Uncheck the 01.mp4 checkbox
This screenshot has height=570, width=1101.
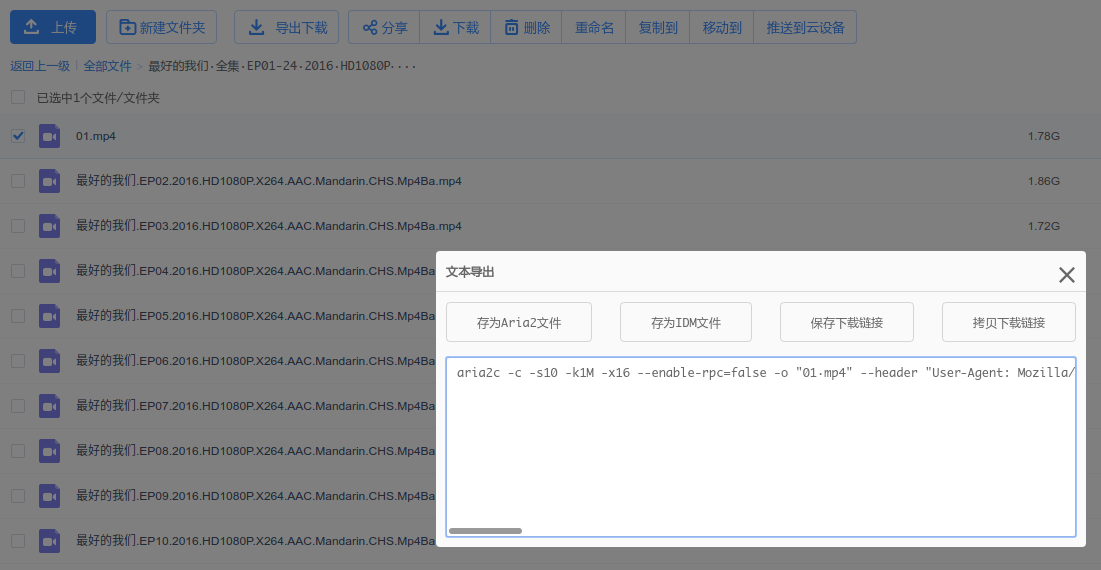pyautogui.click(x=18, y=136)
